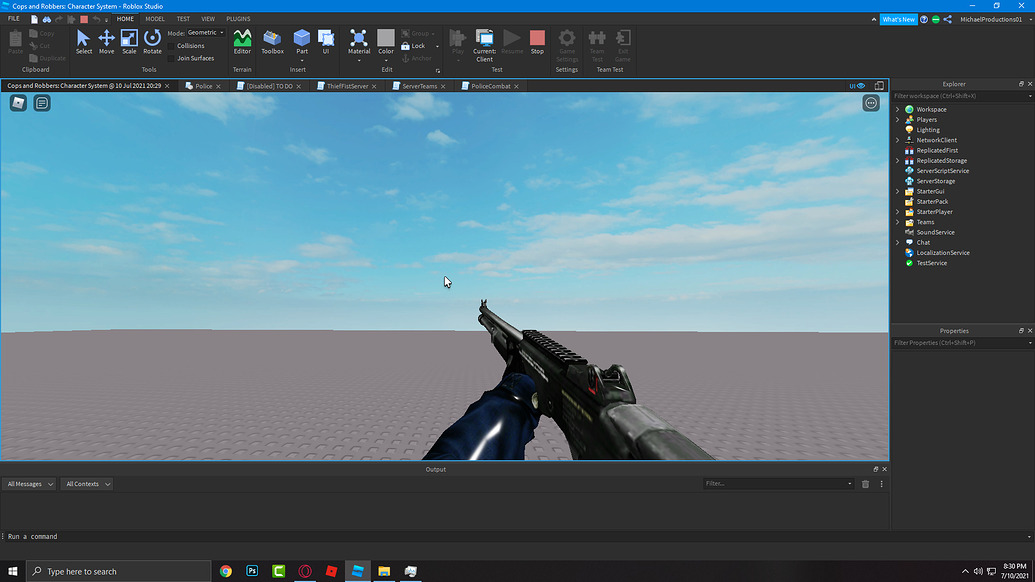Expand the StarterGui node
This screenshot has width=1035, height=582.
(x=897, y=191)
